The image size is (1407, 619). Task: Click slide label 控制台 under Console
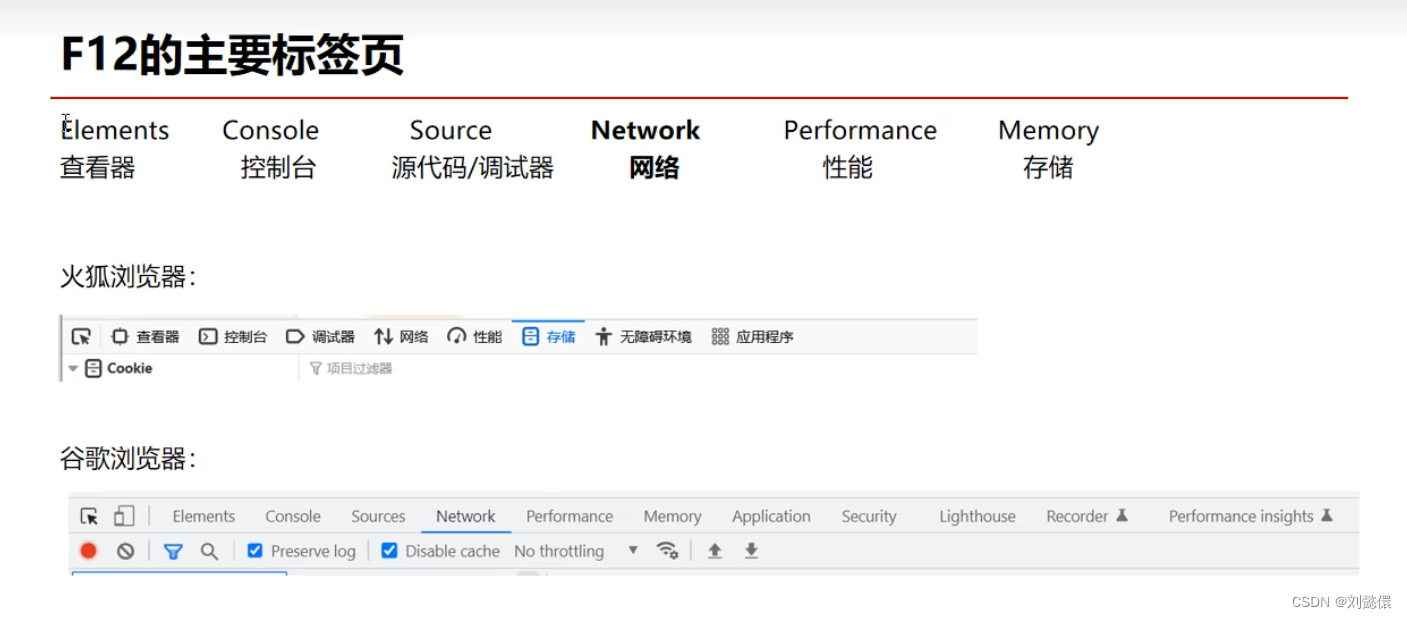click(x=278, y=168)
